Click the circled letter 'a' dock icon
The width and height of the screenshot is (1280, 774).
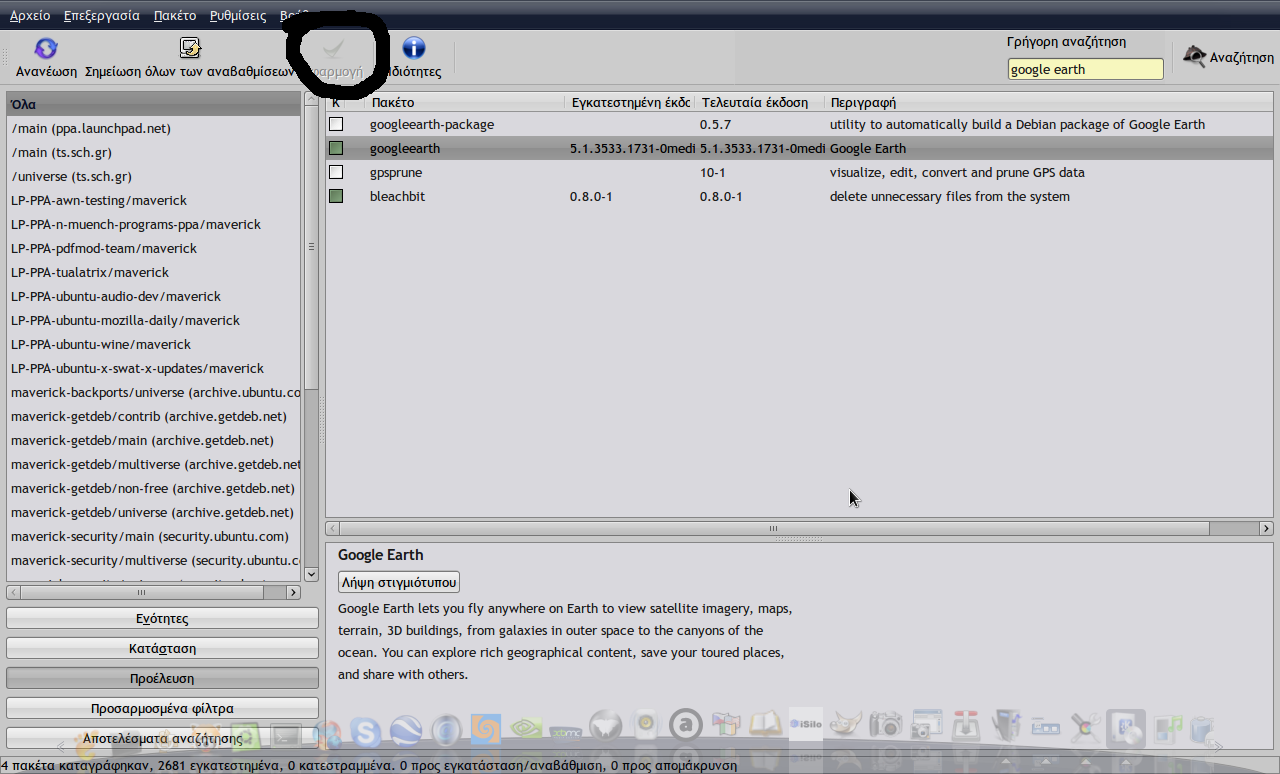(x=686, y=724)
